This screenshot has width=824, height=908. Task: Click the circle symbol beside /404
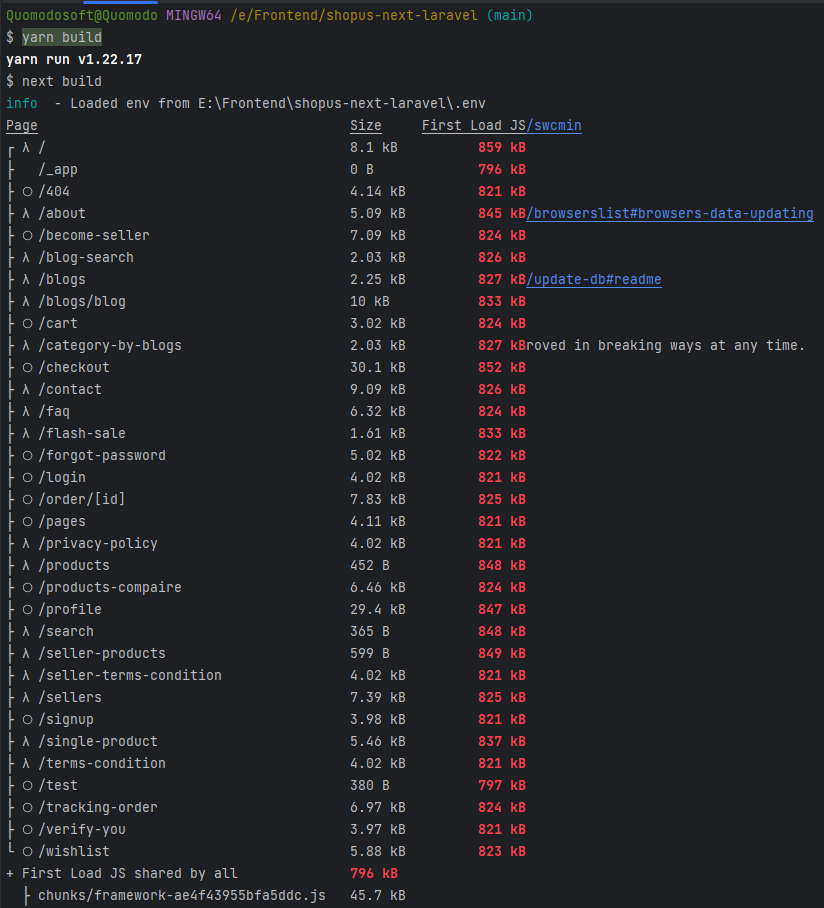(27, 191)
